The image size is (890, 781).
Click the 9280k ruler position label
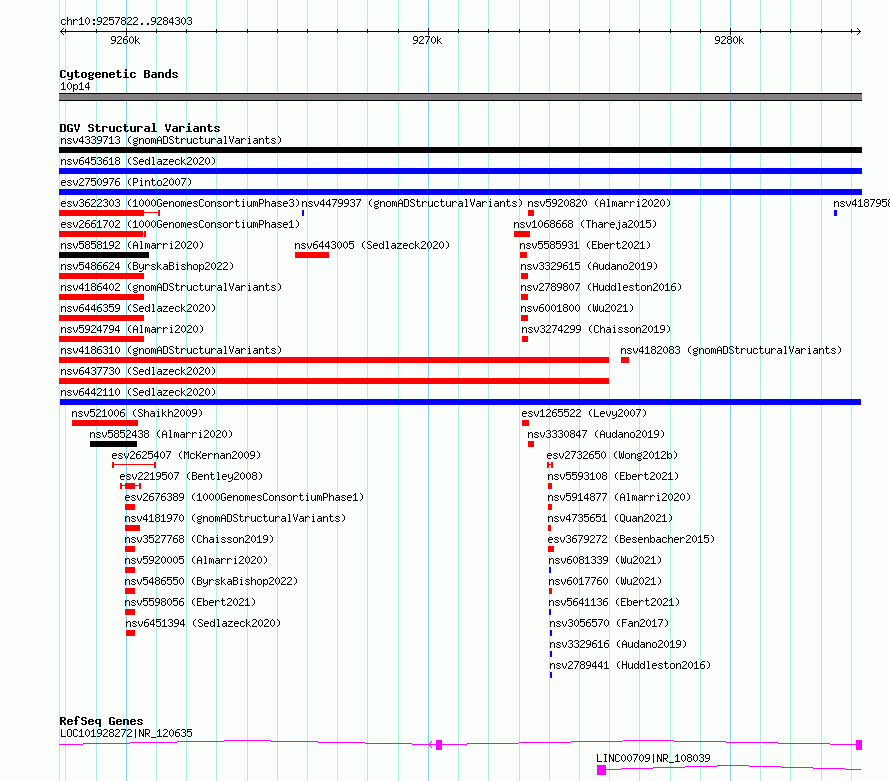click(x=729, y=40)
